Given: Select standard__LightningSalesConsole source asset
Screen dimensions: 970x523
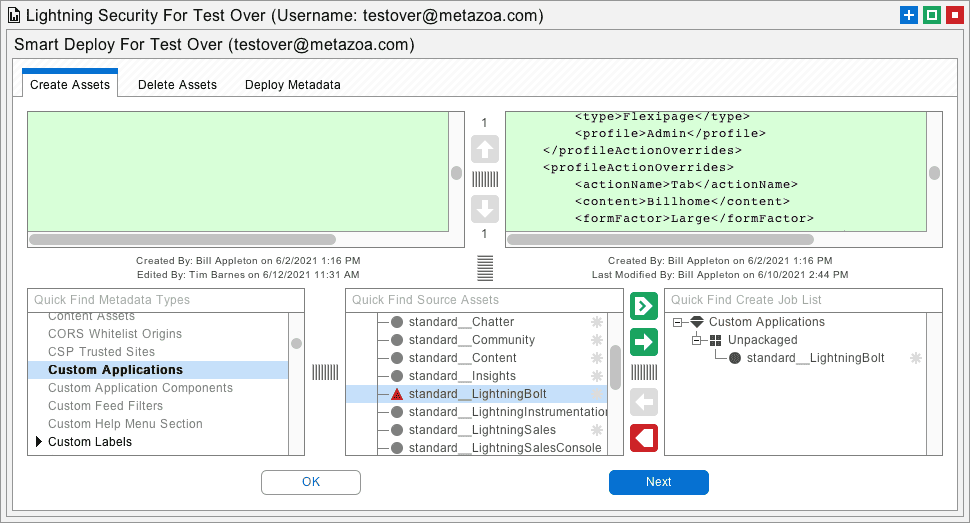Looking at the screenshot, I should click(505, 448).
